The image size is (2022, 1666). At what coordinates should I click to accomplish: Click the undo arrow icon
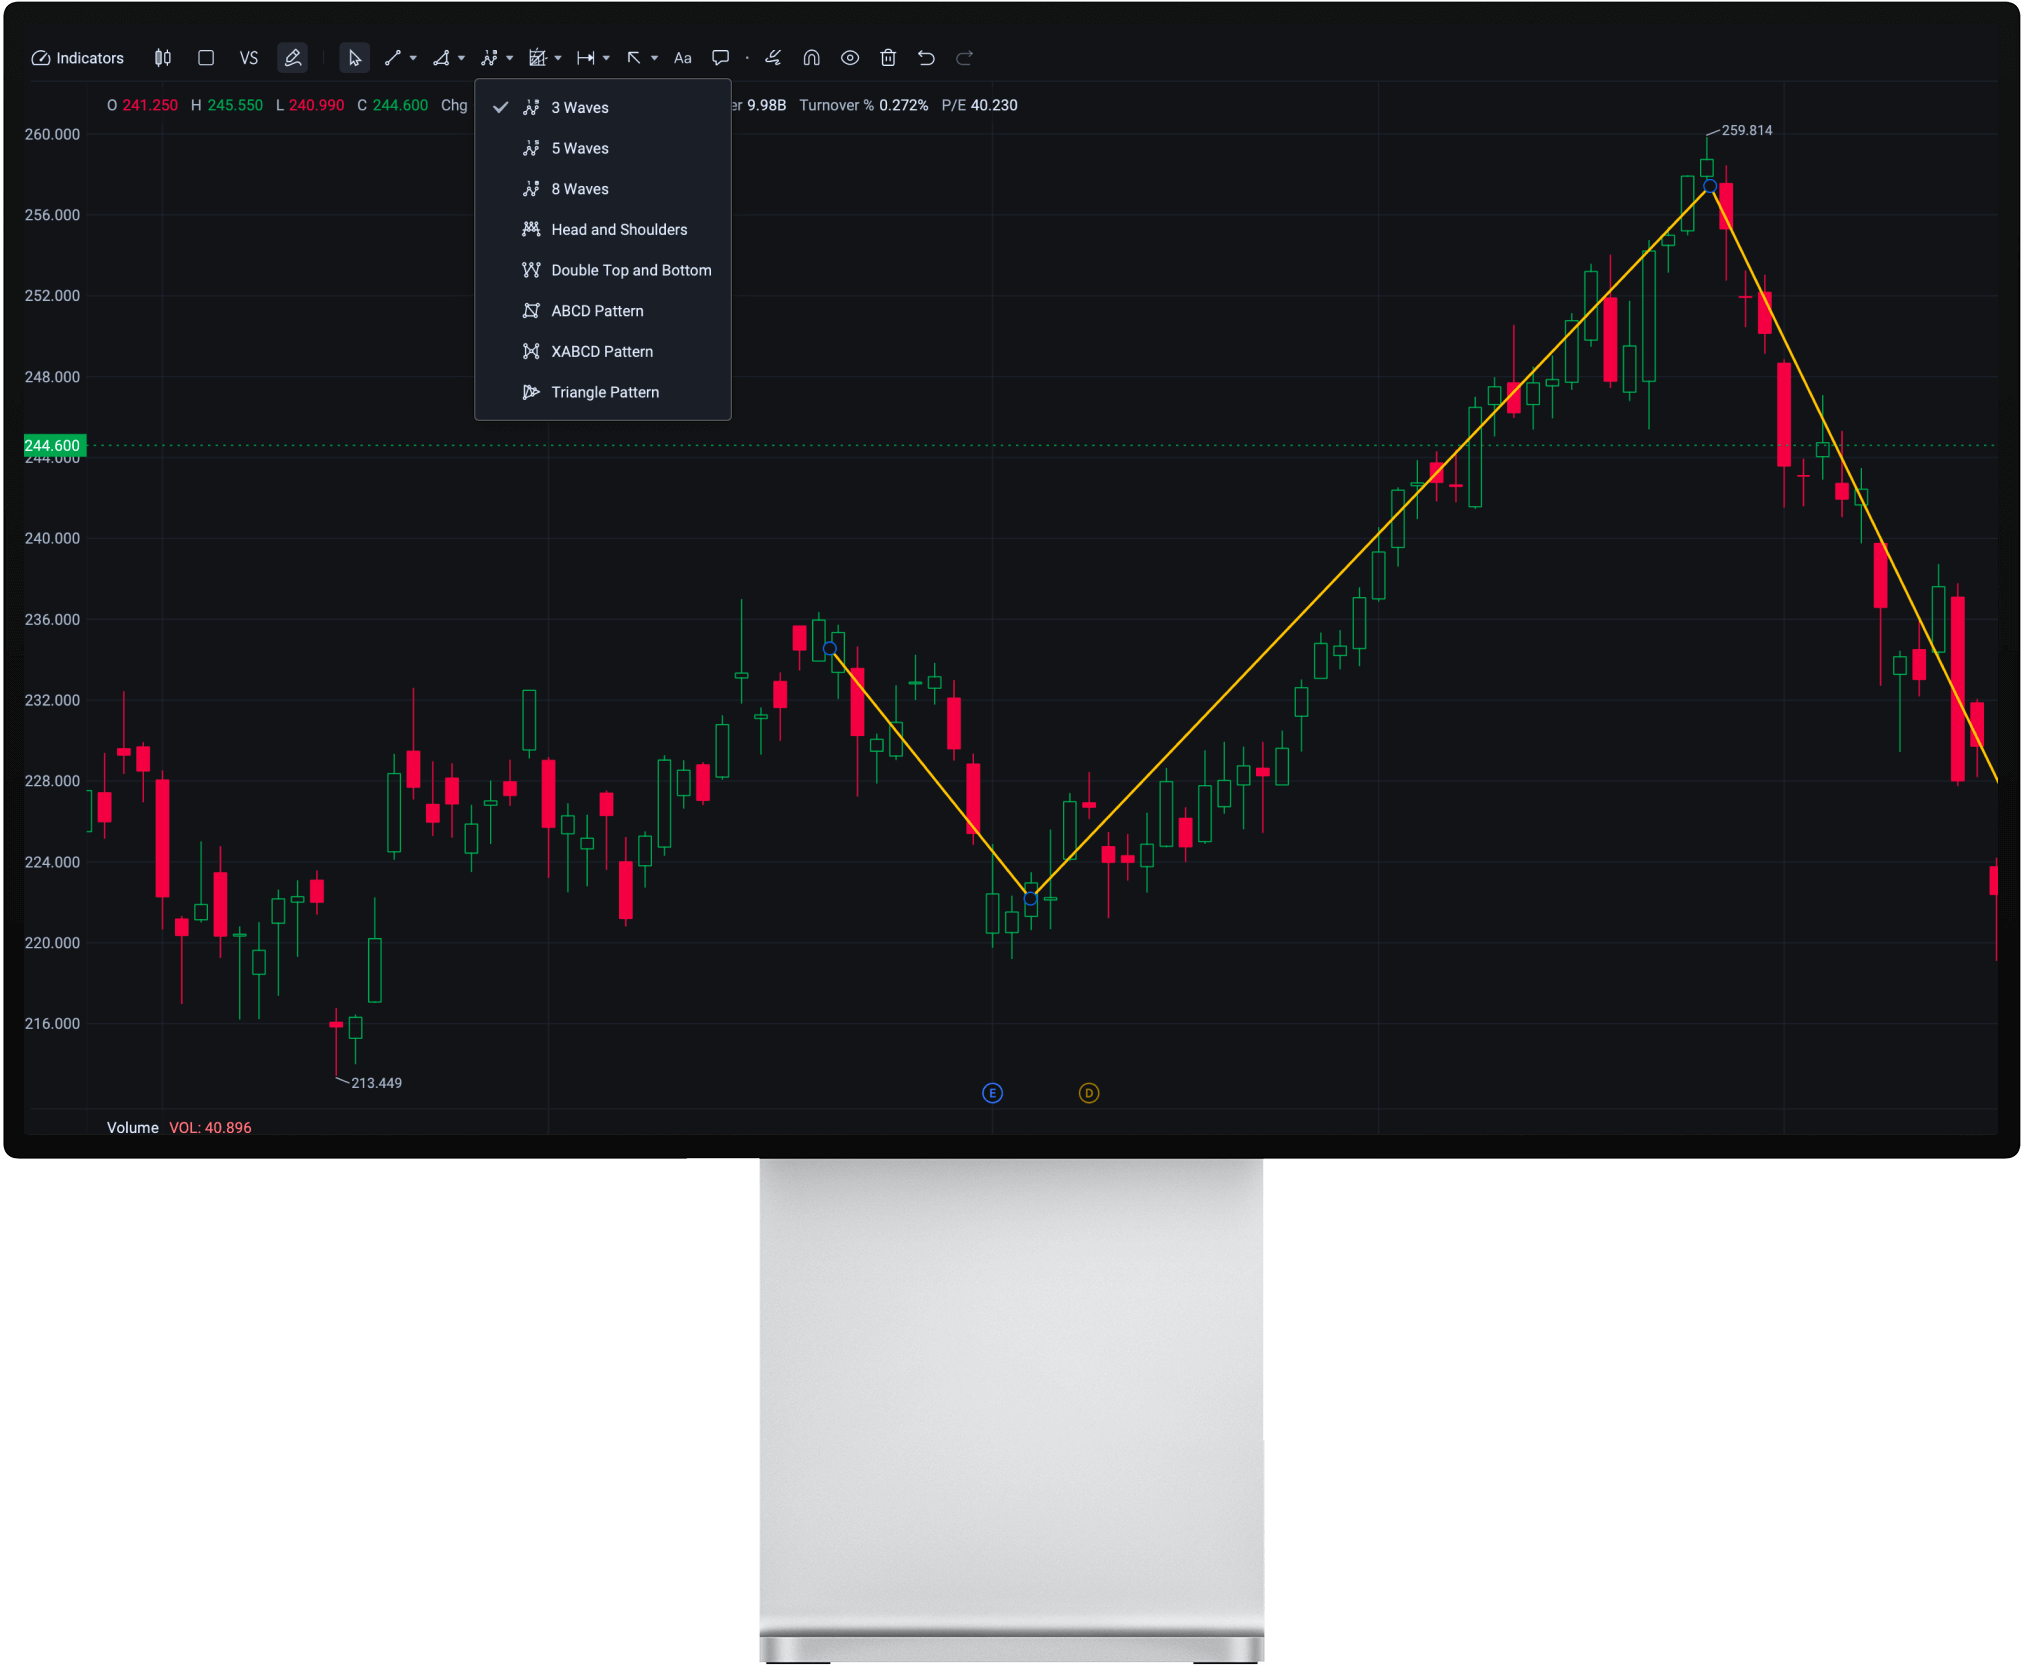[x=926, y=58]
